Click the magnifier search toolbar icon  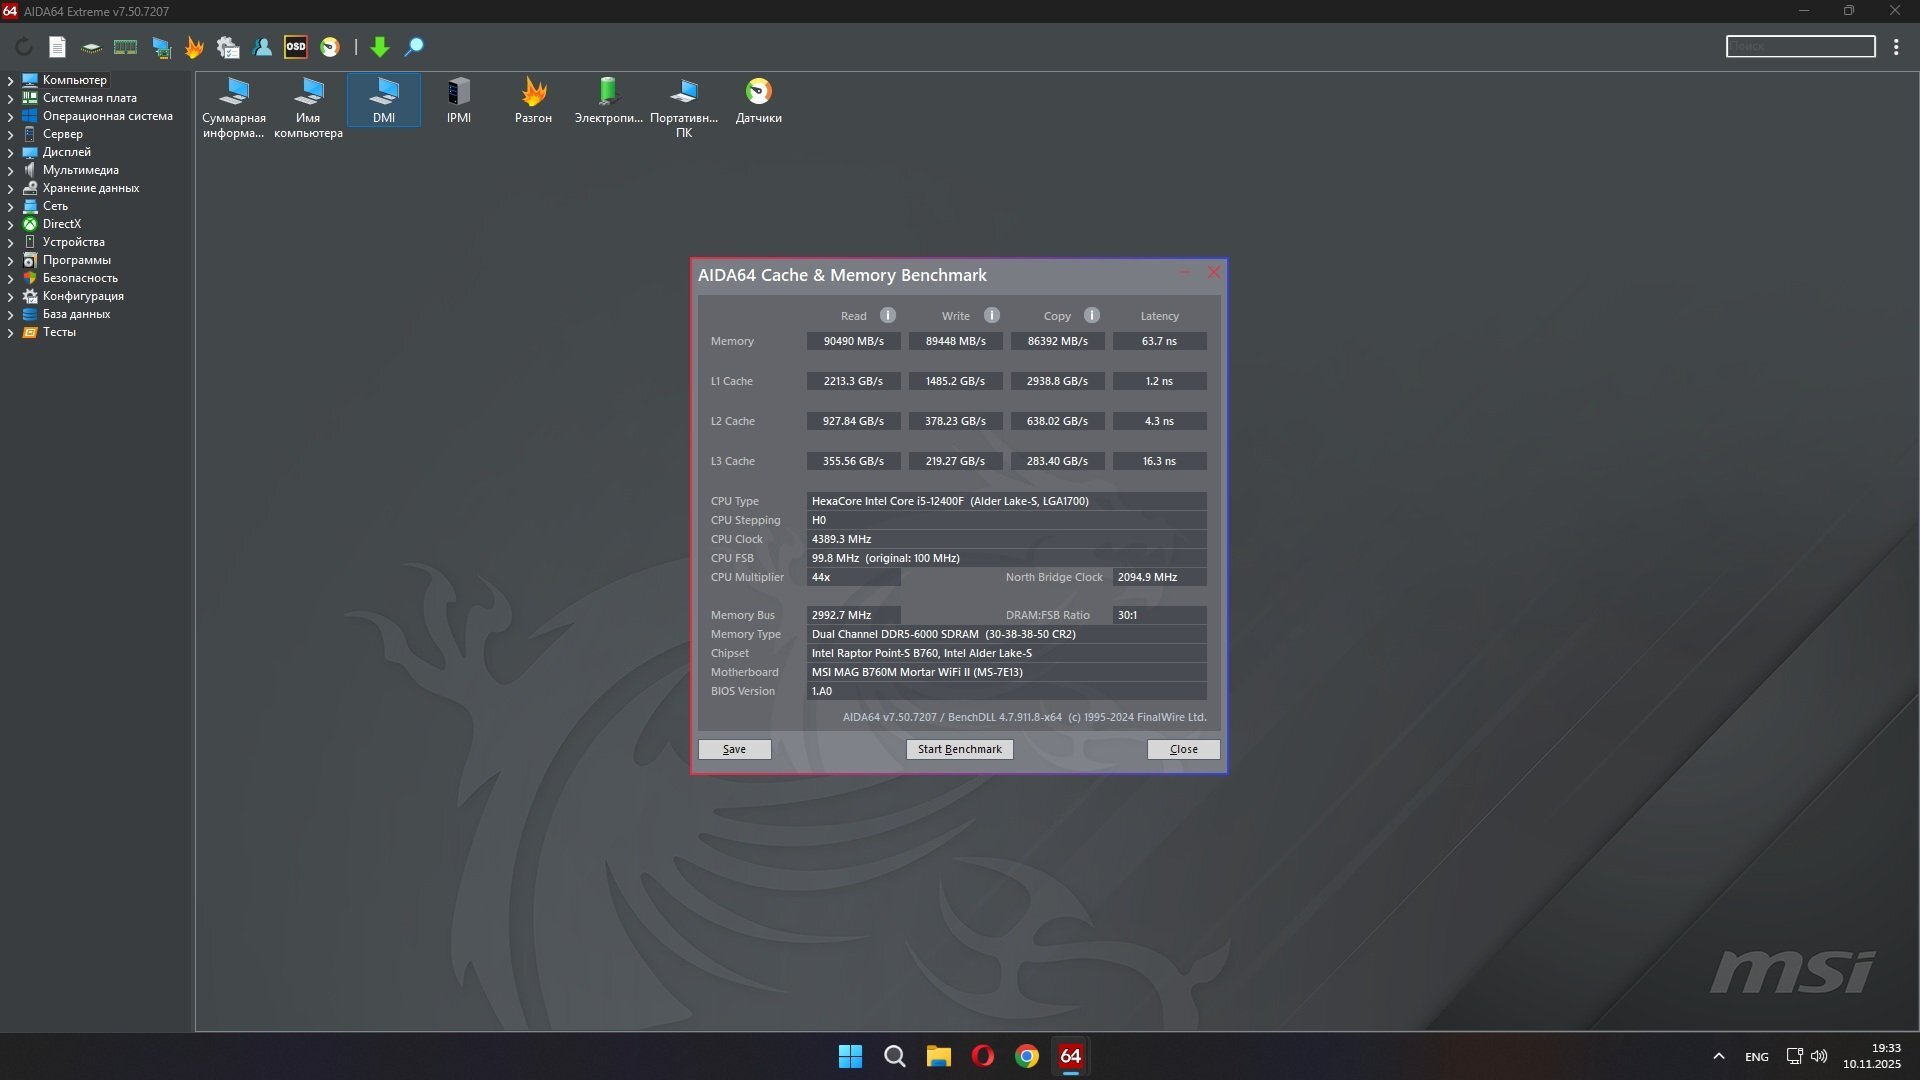[x=414, y=47]
